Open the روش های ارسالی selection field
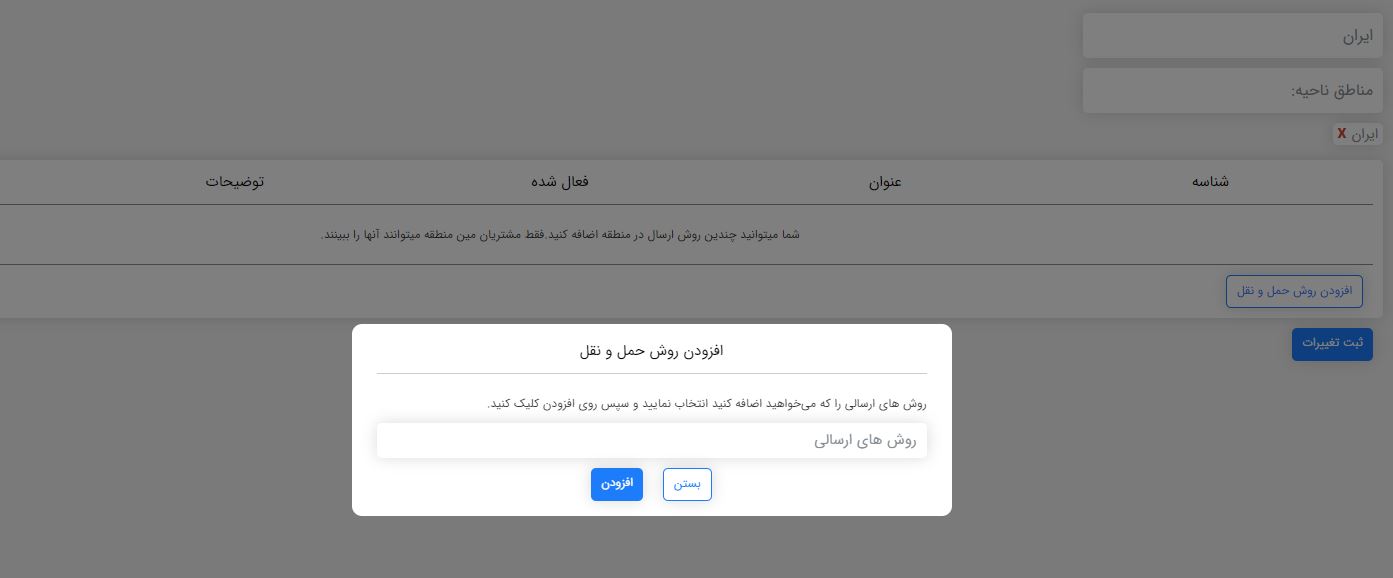Image resolution: width=1393 pixels, height=578 pixels. 652,440
